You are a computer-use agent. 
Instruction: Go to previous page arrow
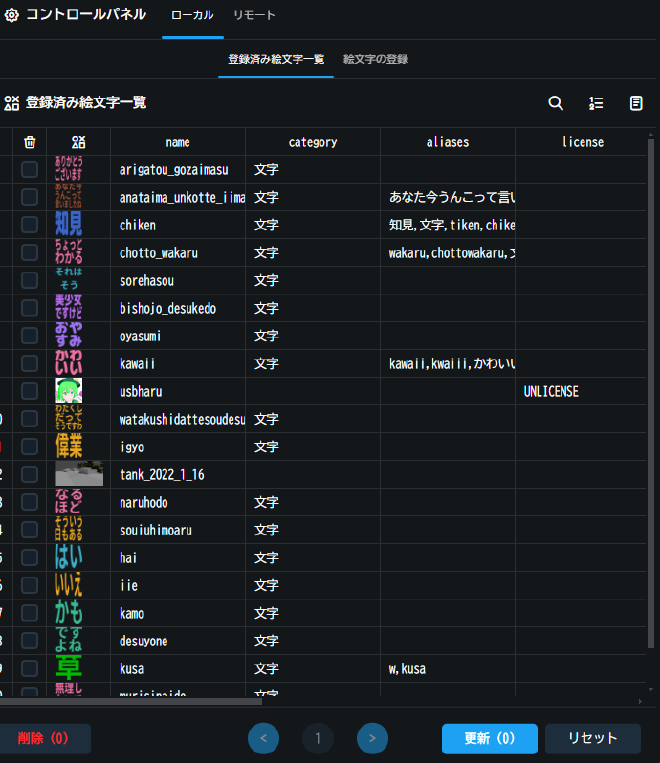point(264,739)
